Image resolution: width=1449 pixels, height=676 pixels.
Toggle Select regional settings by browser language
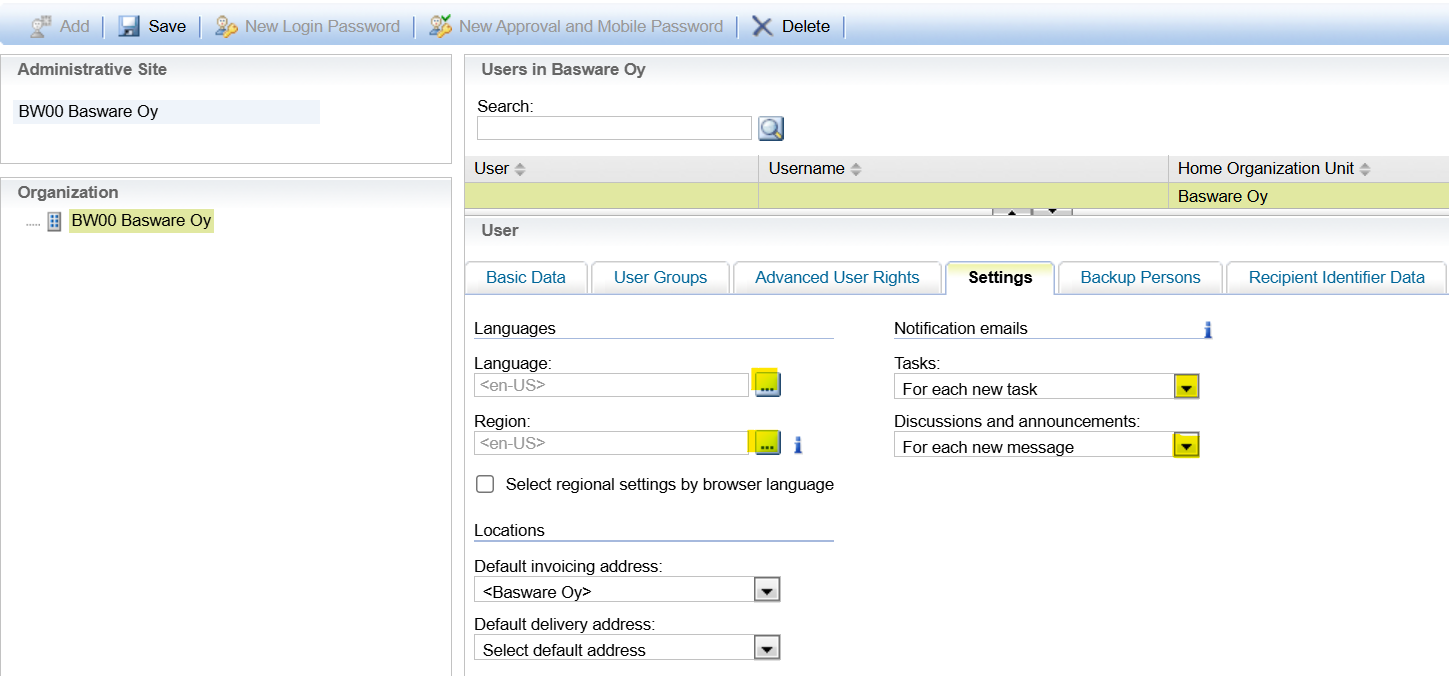(x=485, y=484)
